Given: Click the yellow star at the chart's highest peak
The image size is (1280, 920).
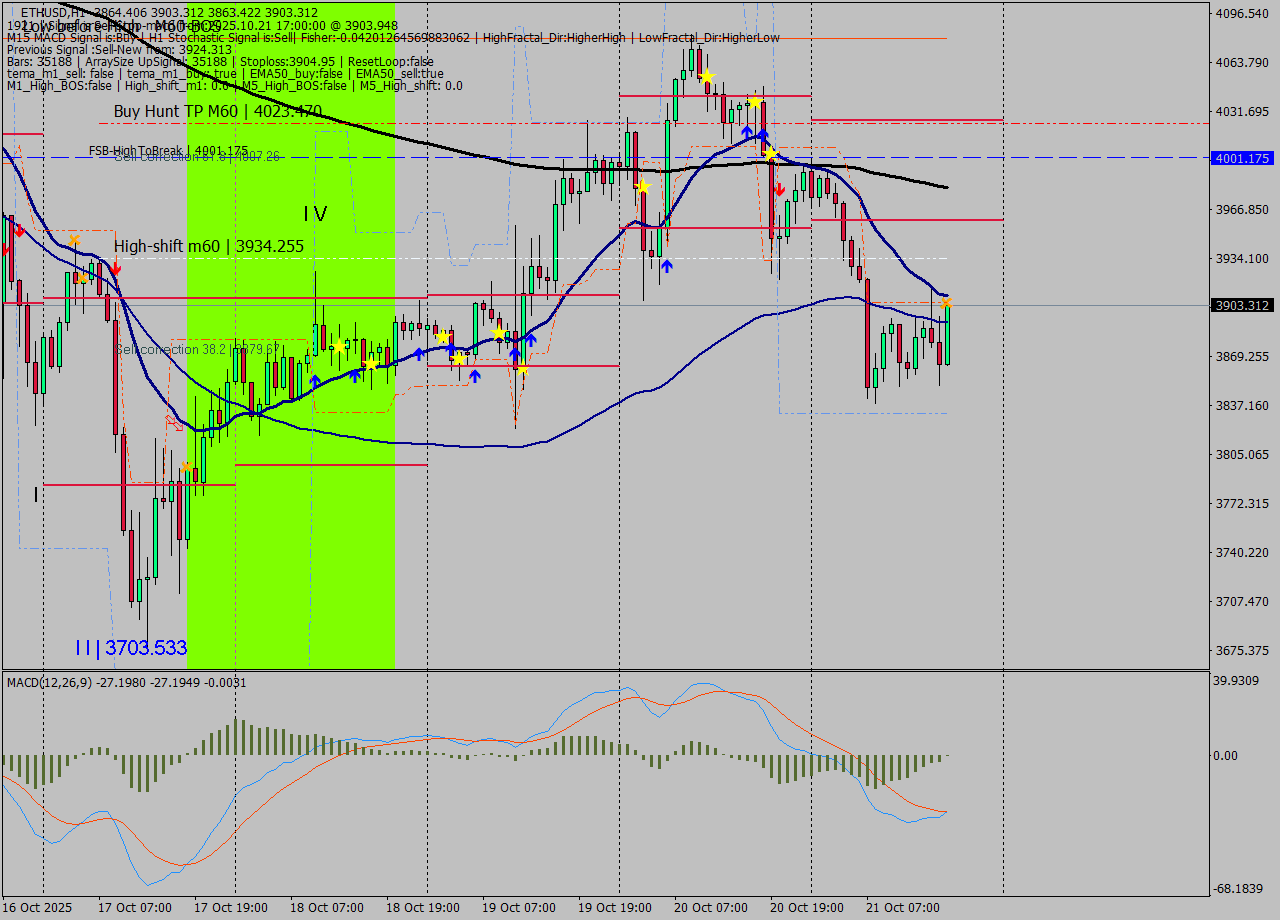Looking at the screenshot, I should pyautogui.click(x=707, y=77).
